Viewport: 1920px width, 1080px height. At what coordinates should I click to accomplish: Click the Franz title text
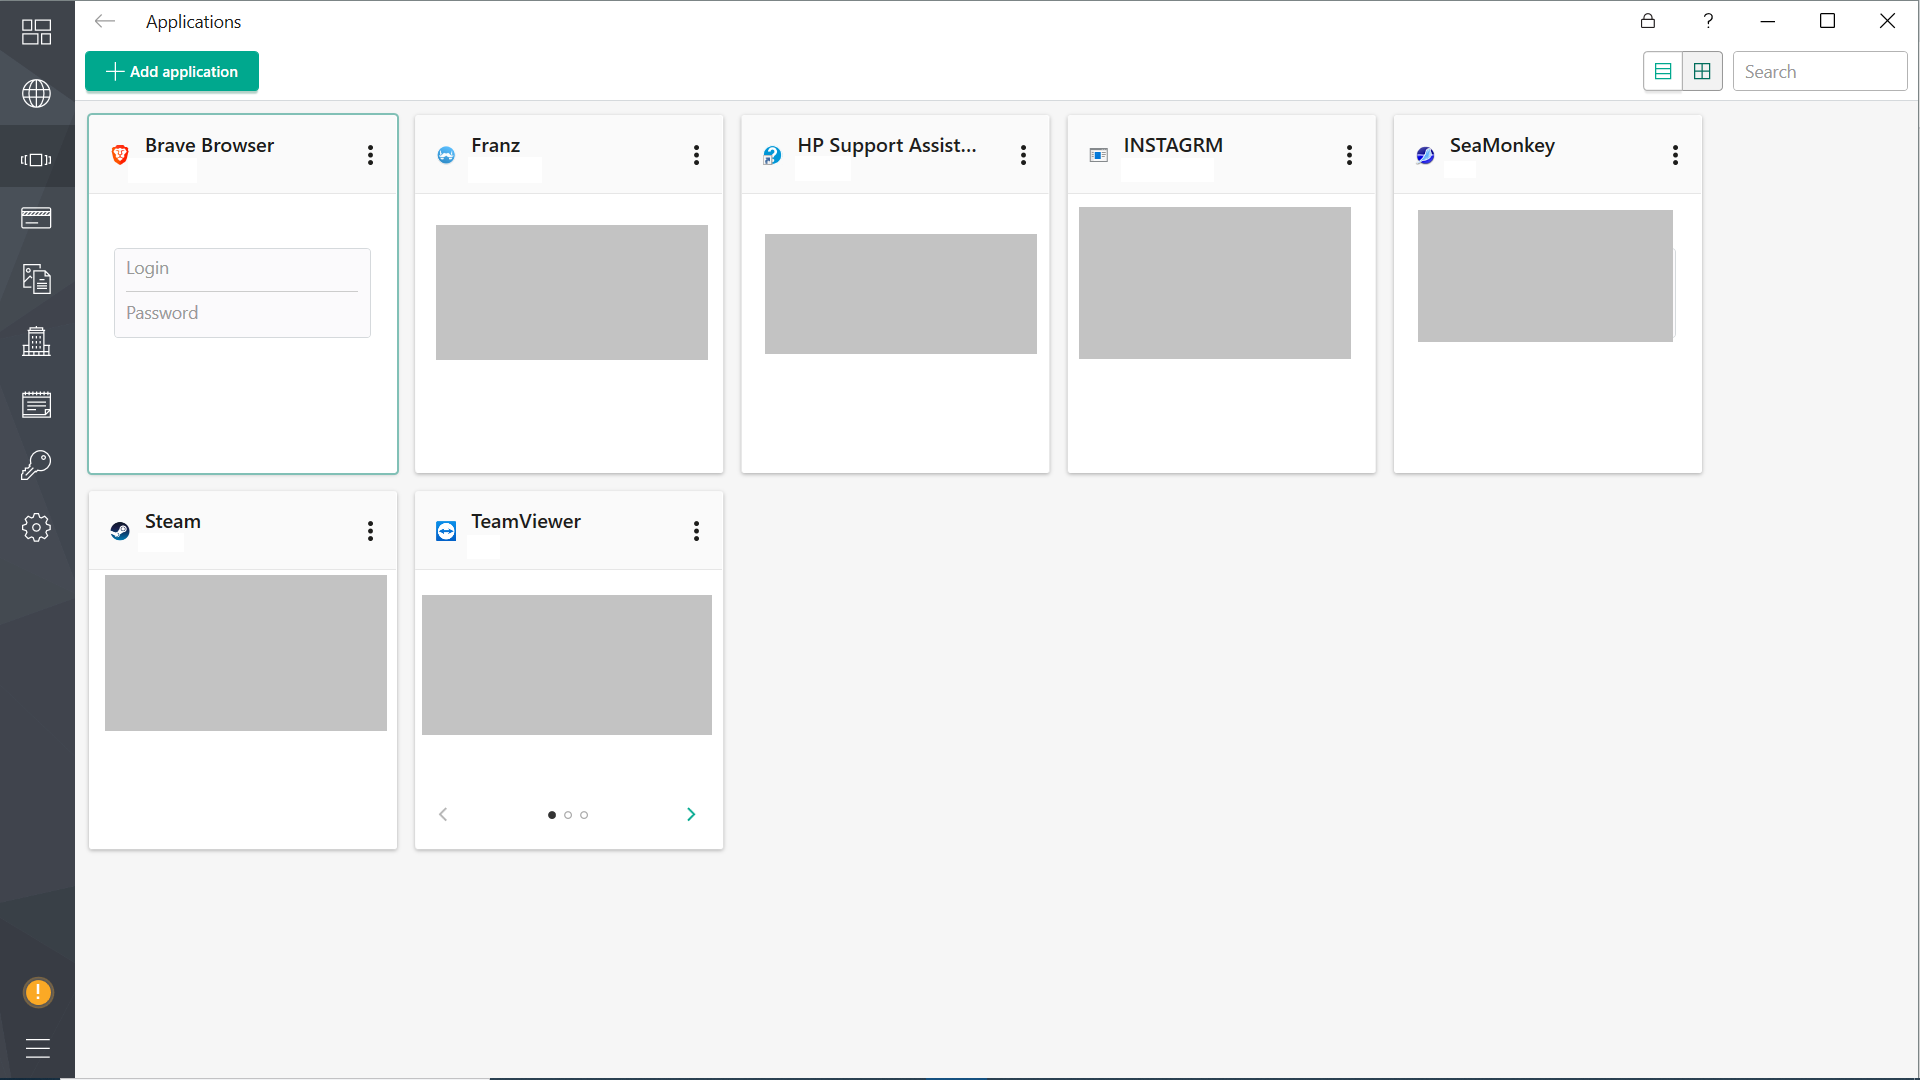(495, 145)
